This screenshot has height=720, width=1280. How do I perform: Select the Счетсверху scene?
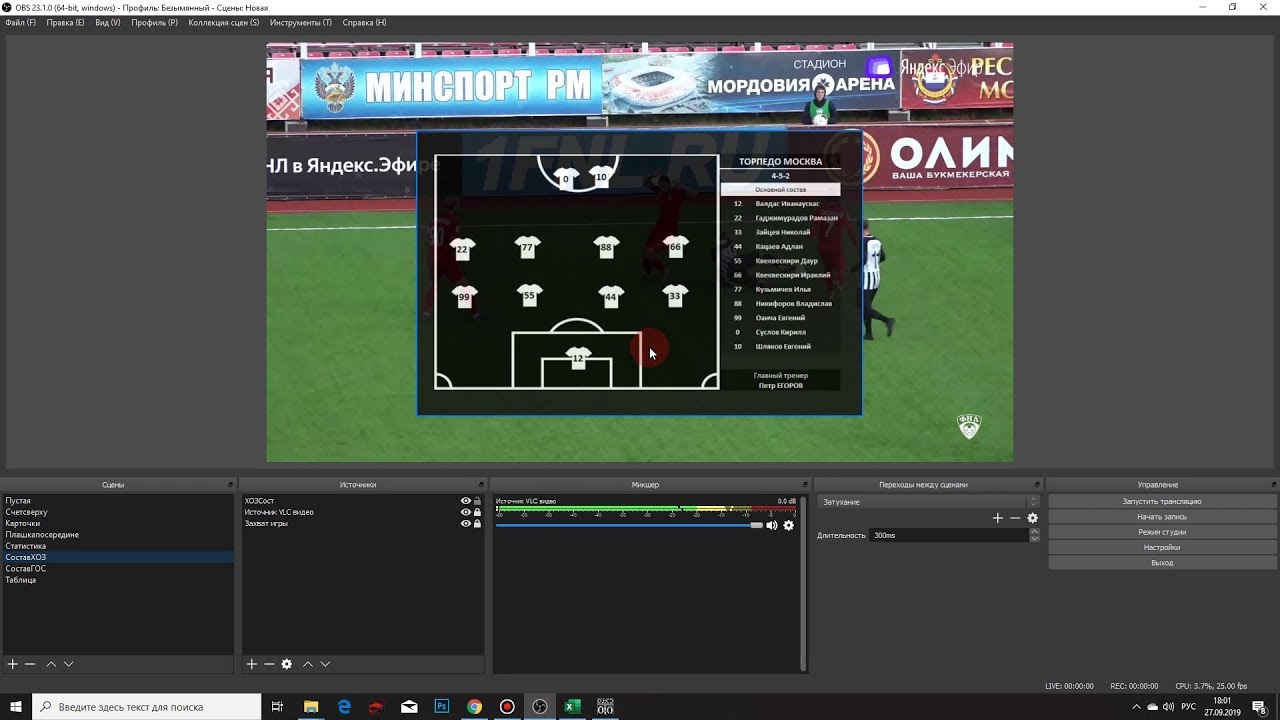pos(118,512)
